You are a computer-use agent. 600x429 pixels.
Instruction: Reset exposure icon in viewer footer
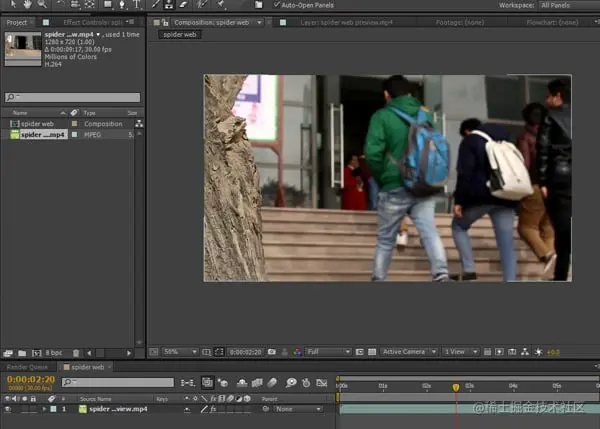tap(538, 352)
